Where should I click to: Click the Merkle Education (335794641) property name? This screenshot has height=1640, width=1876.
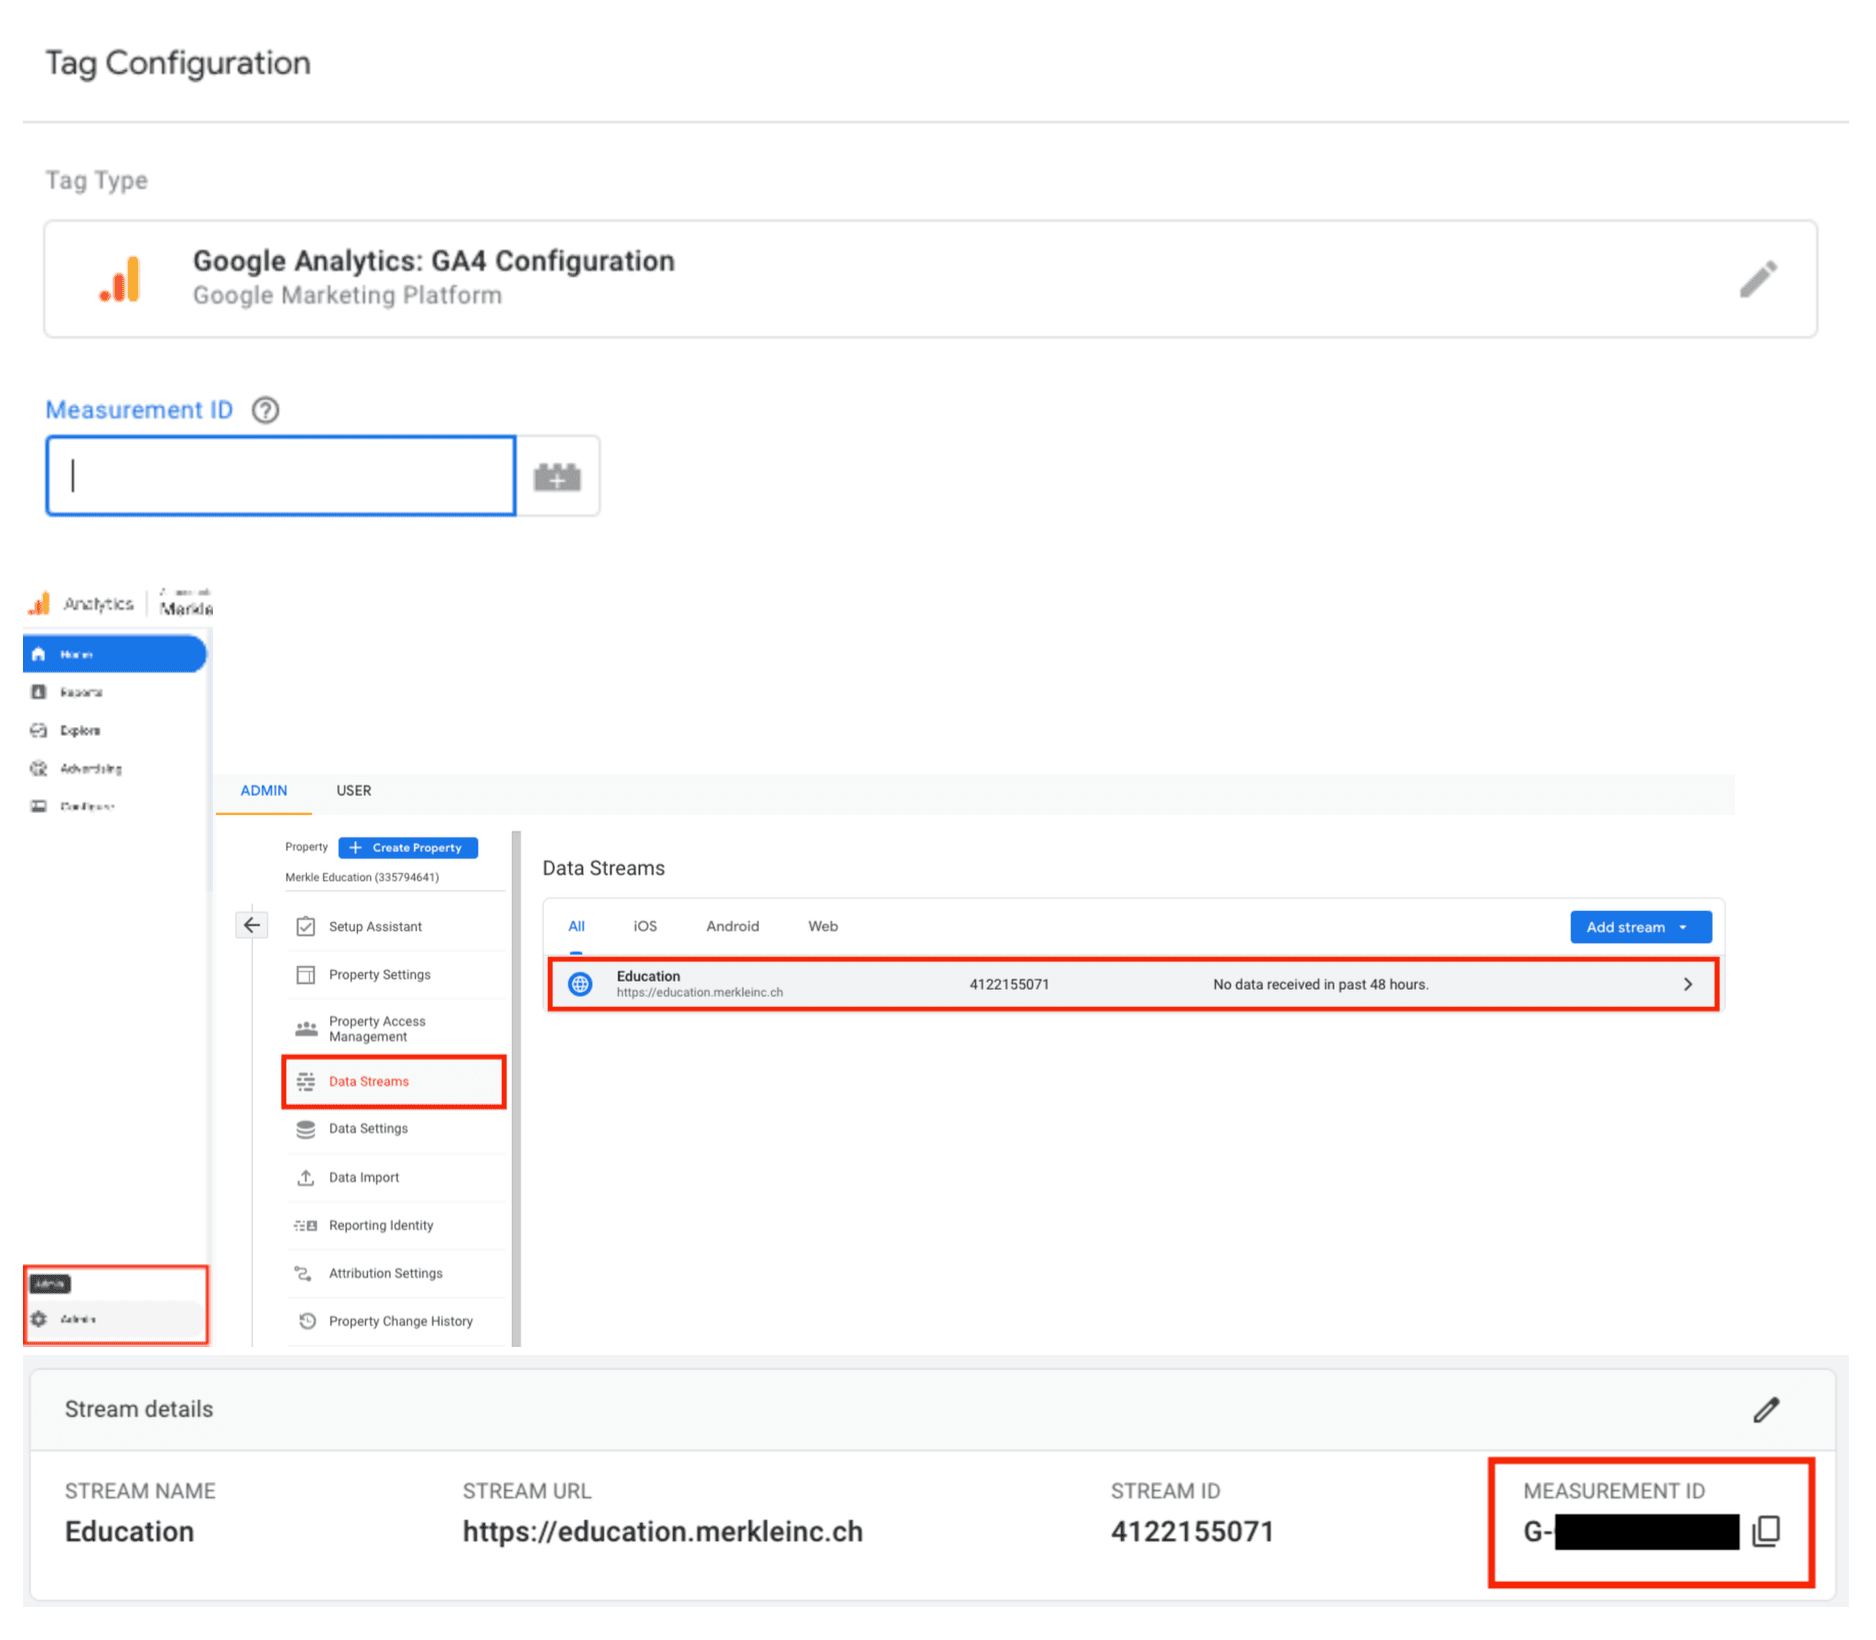[x=362, y=878]
